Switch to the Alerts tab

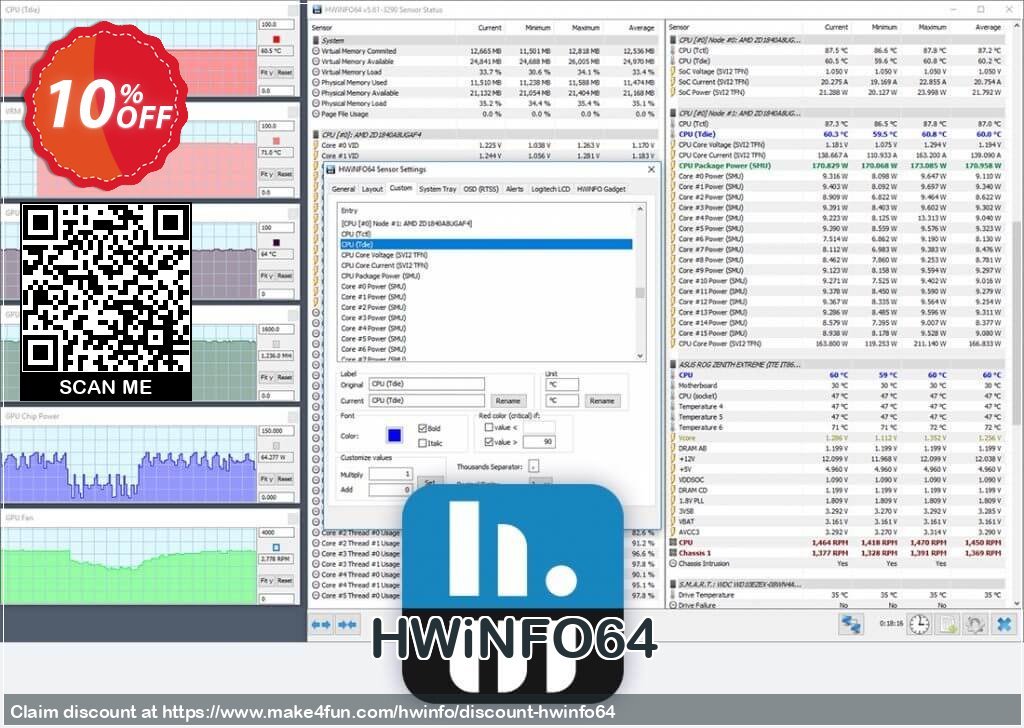pos(515,189)
